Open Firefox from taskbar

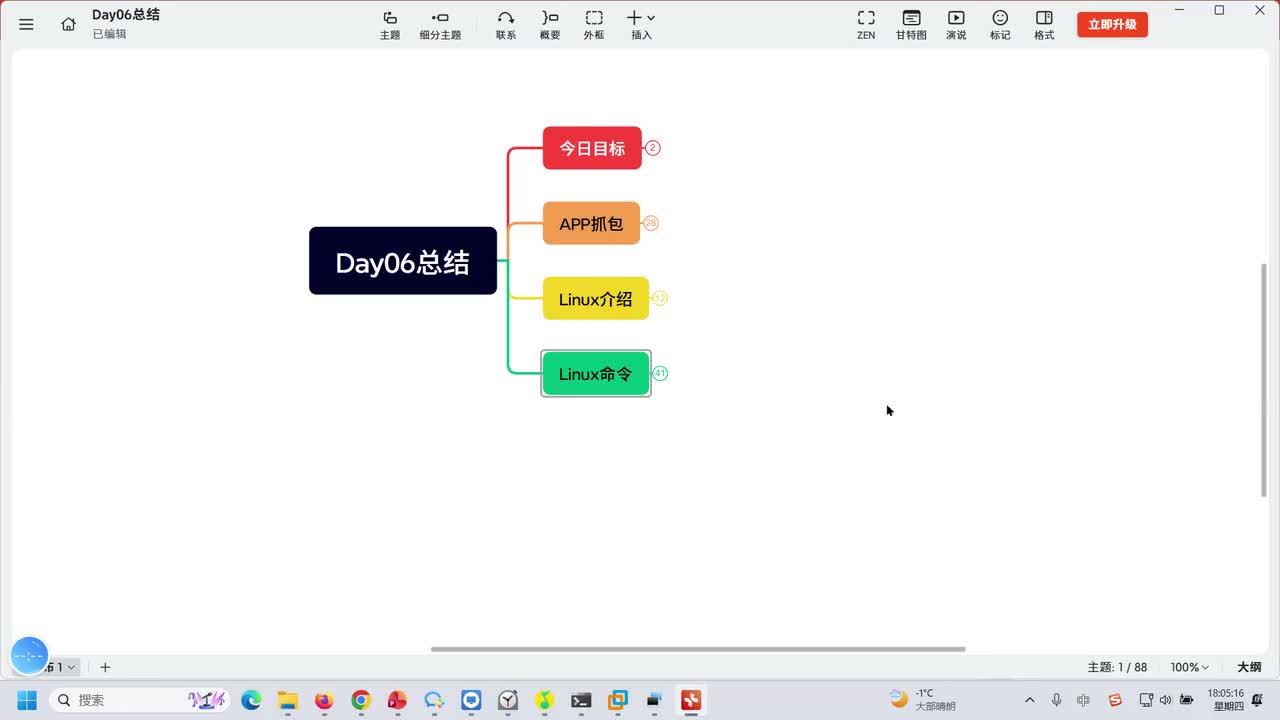[324, 700]
